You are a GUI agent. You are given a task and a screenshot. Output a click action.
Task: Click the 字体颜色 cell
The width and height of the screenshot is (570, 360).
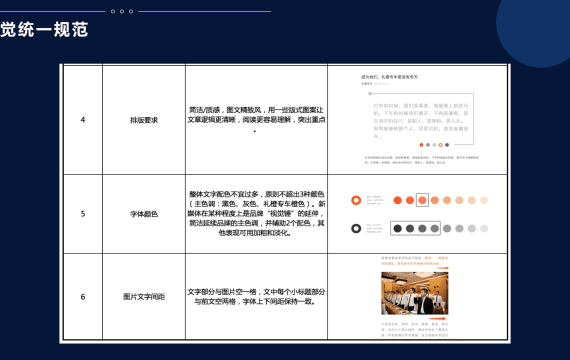(x=144, y=214)
